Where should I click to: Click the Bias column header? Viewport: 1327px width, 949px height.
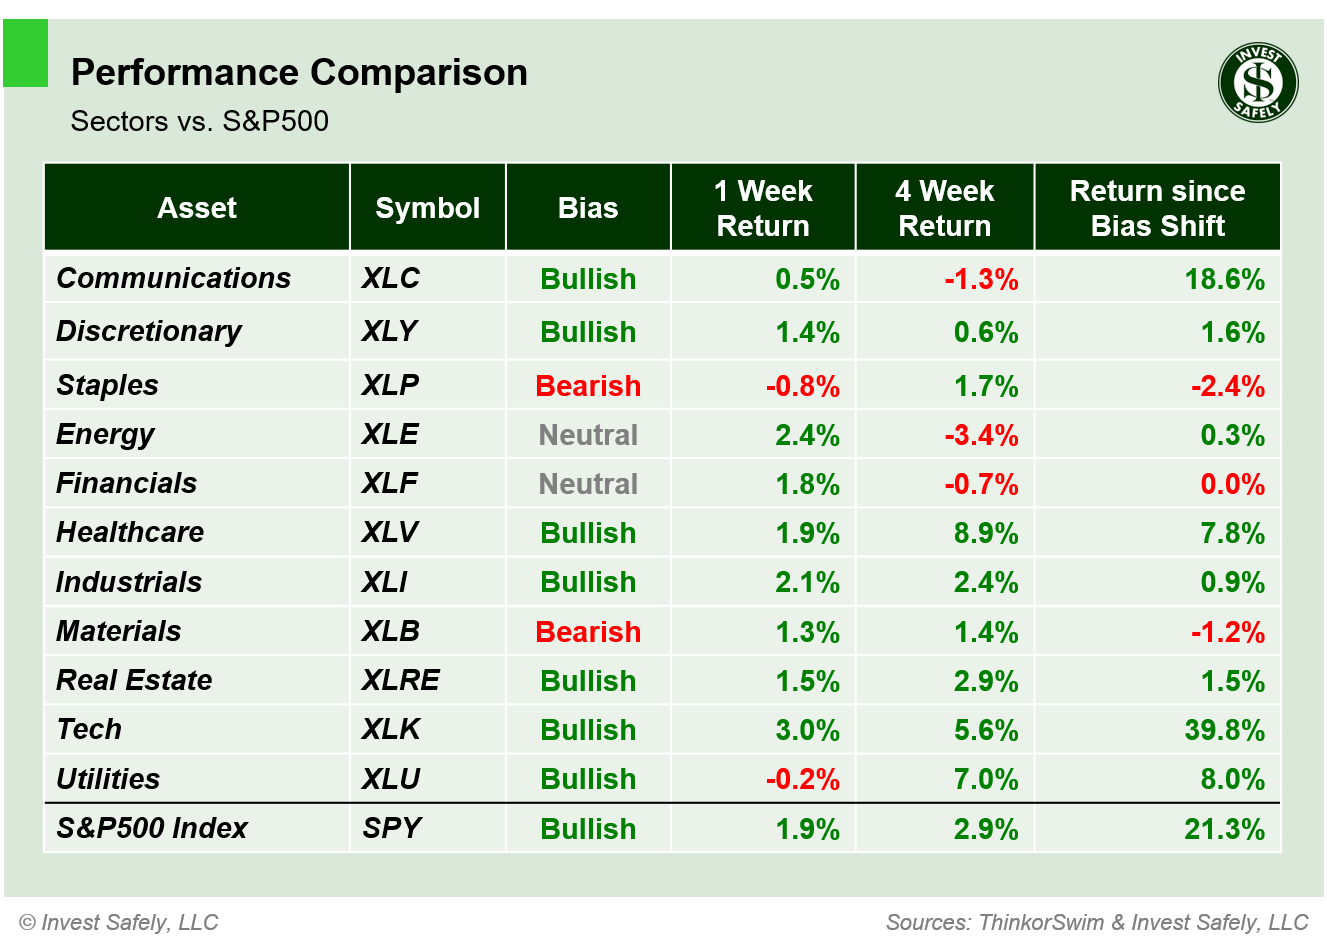point(588,208)
